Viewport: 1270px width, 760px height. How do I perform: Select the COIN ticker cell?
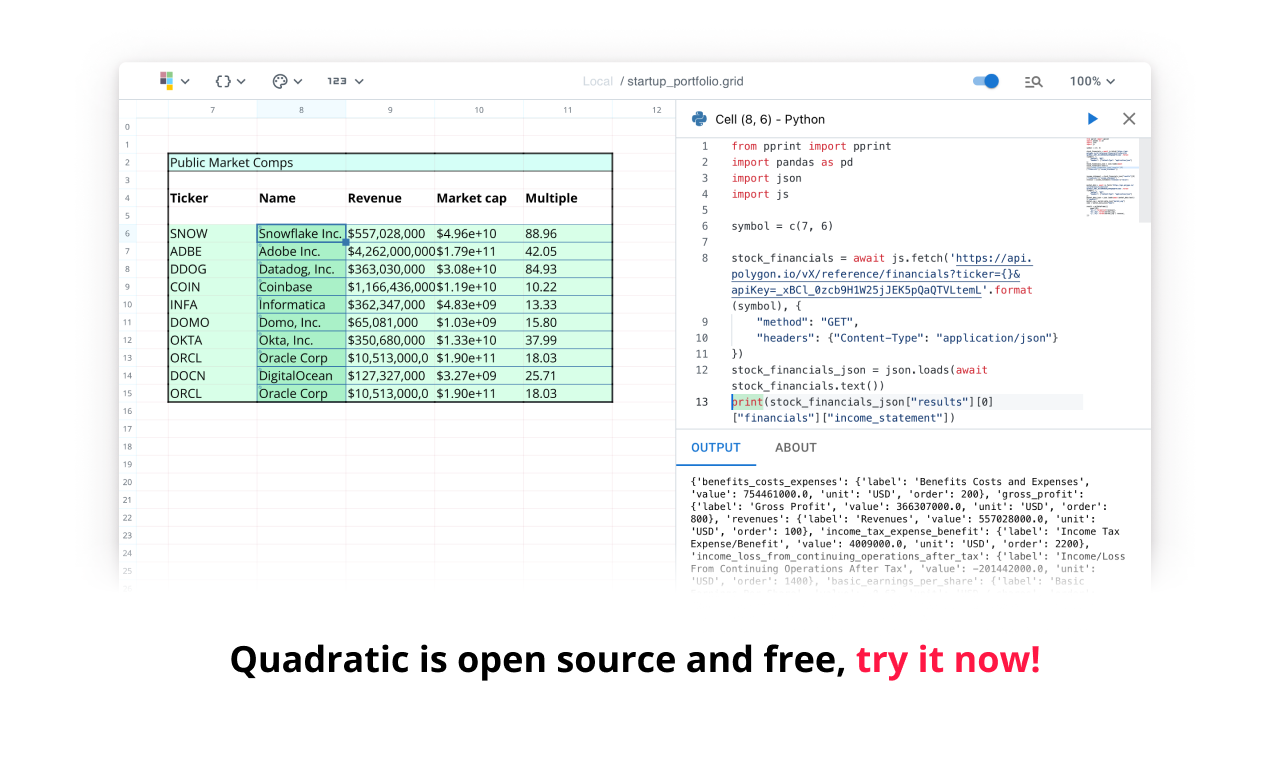point(212,287)
